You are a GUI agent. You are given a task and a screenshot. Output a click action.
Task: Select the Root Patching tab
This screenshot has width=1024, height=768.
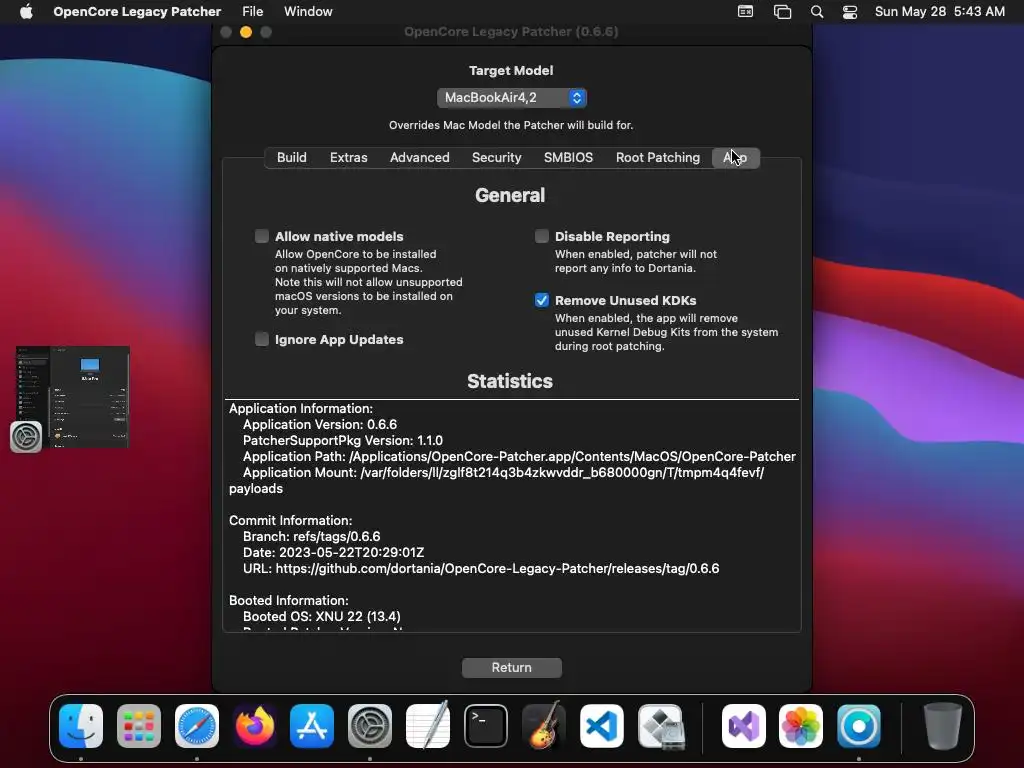pos(658,157)
